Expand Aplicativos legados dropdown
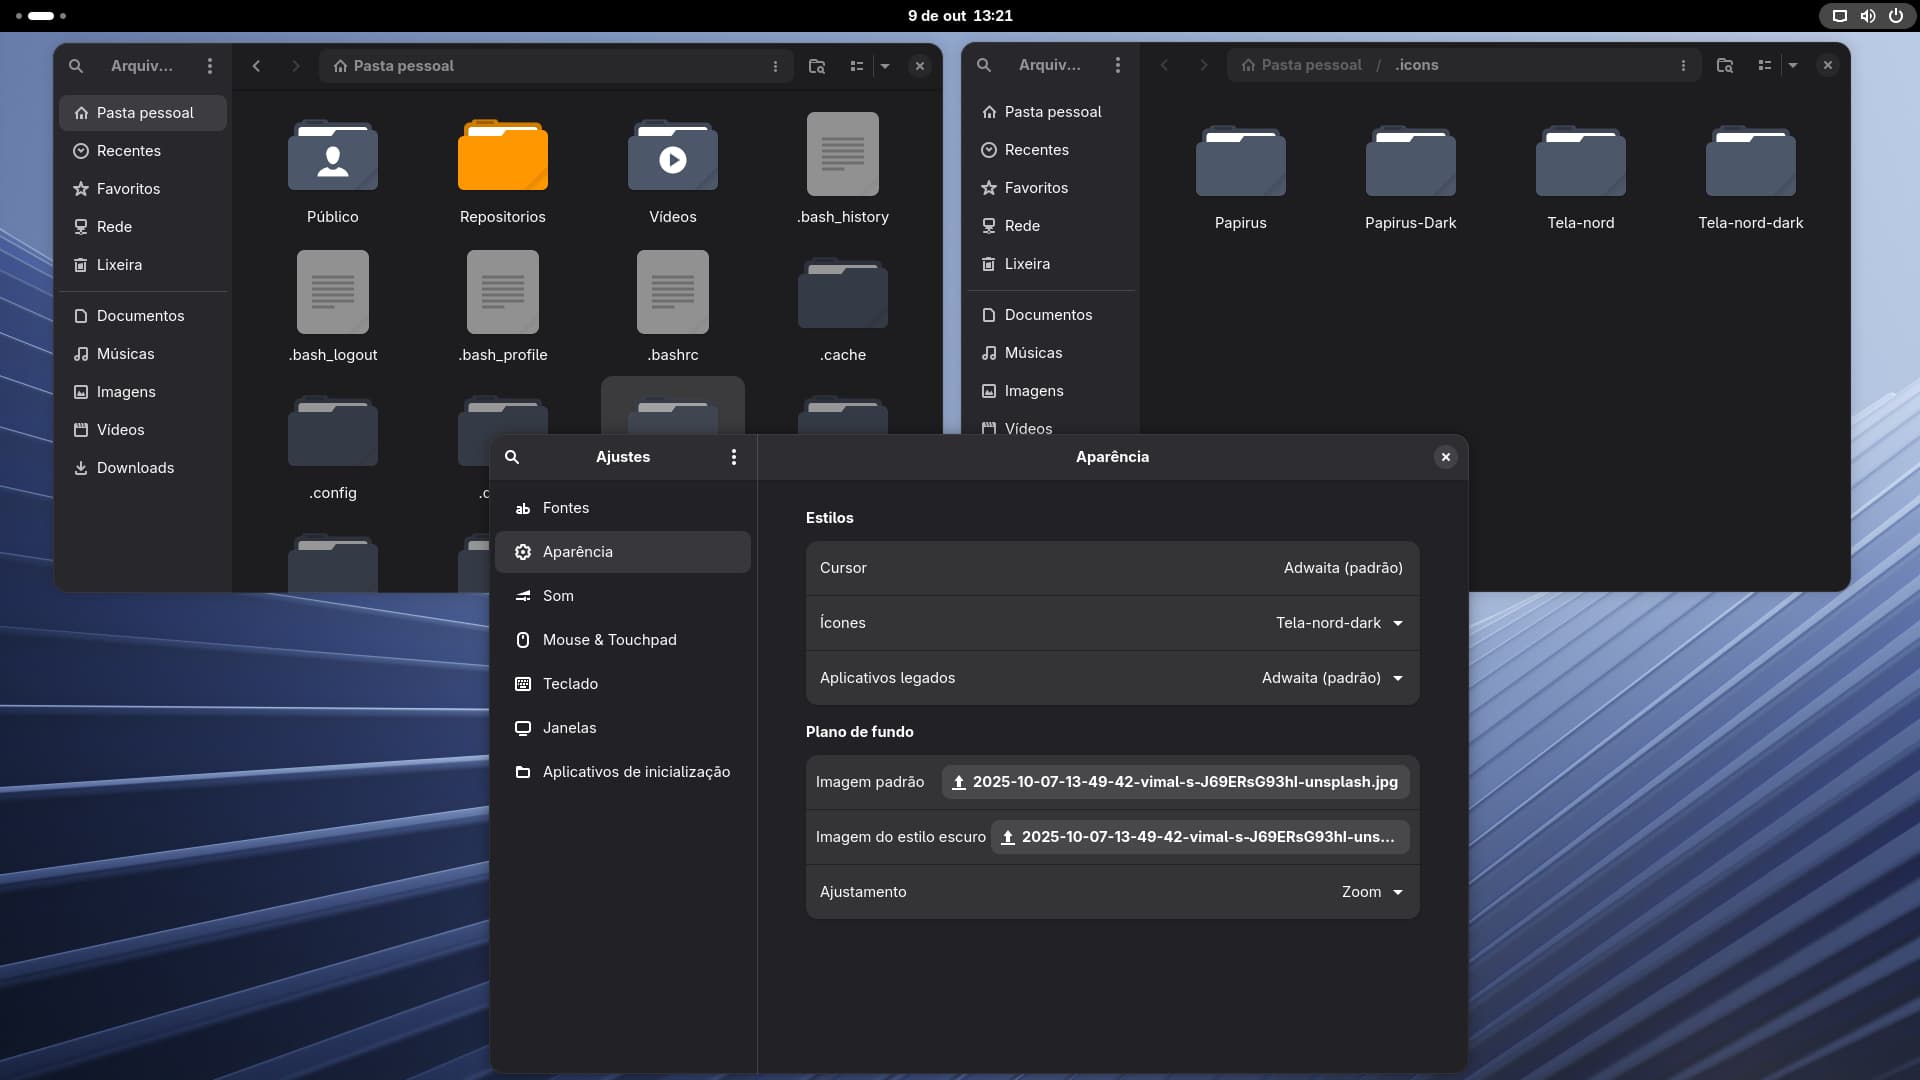The width and height of the screenshot is (1920, 1080). 1332,678
